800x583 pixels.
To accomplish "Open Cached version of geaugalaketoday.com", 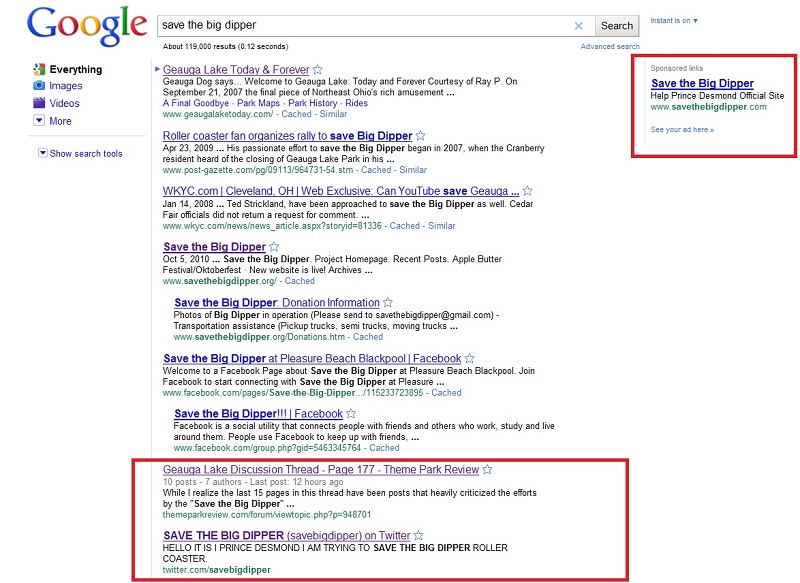I will (x=296, y=114).
